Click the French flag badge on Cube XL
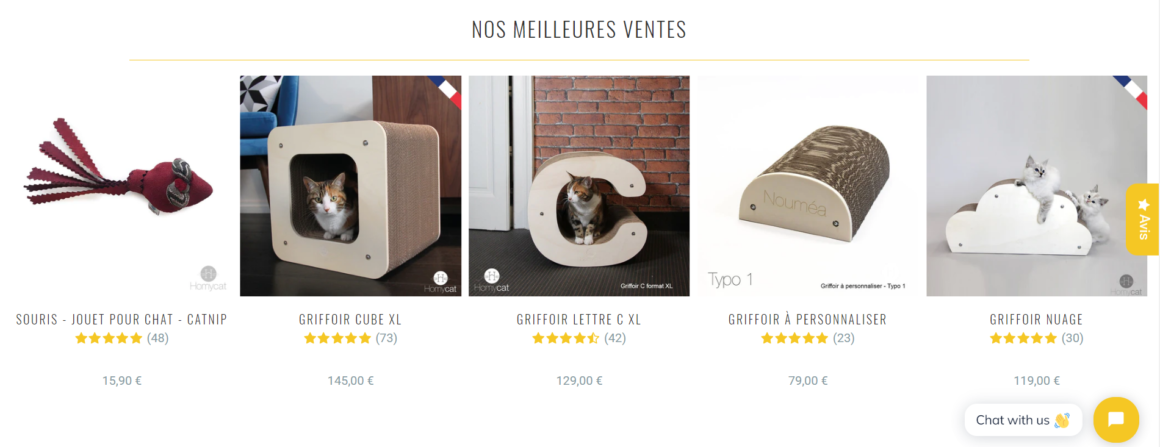Viewport: 1160px width, 447px height. (446, 90)
